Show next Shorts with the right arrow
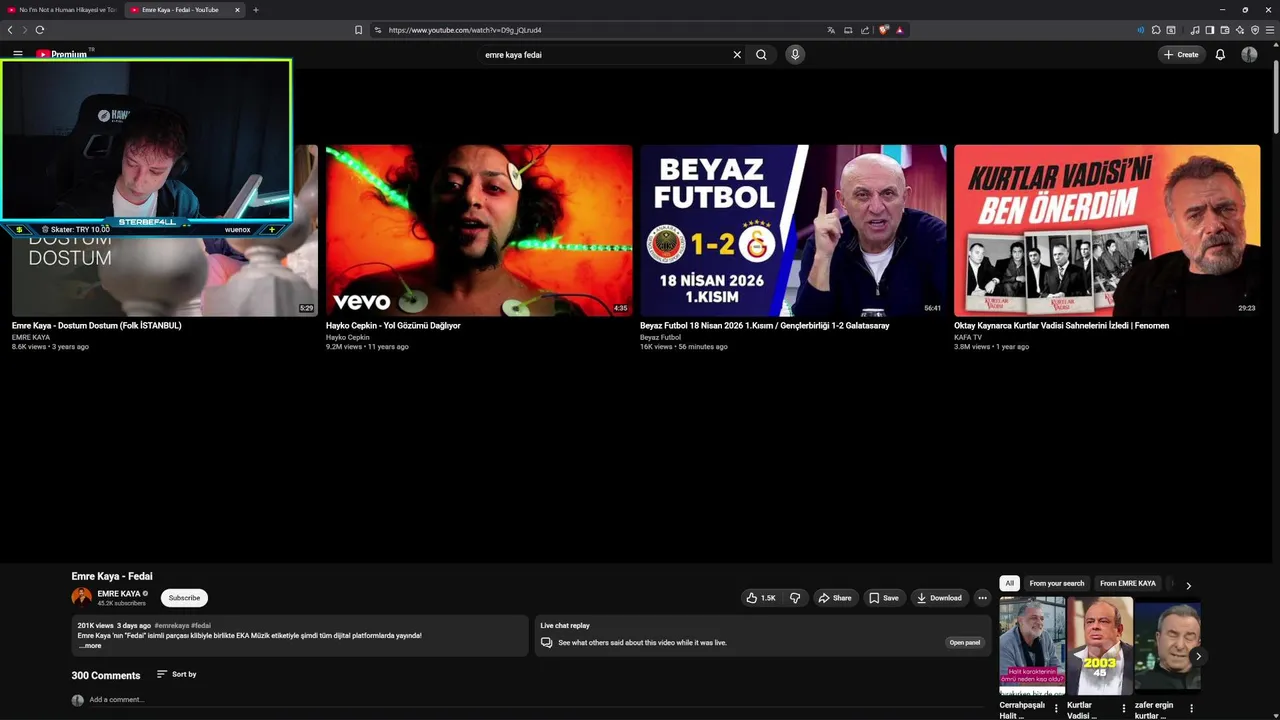The width and height of the screenshot is (1280, 720). (1198, 656)
